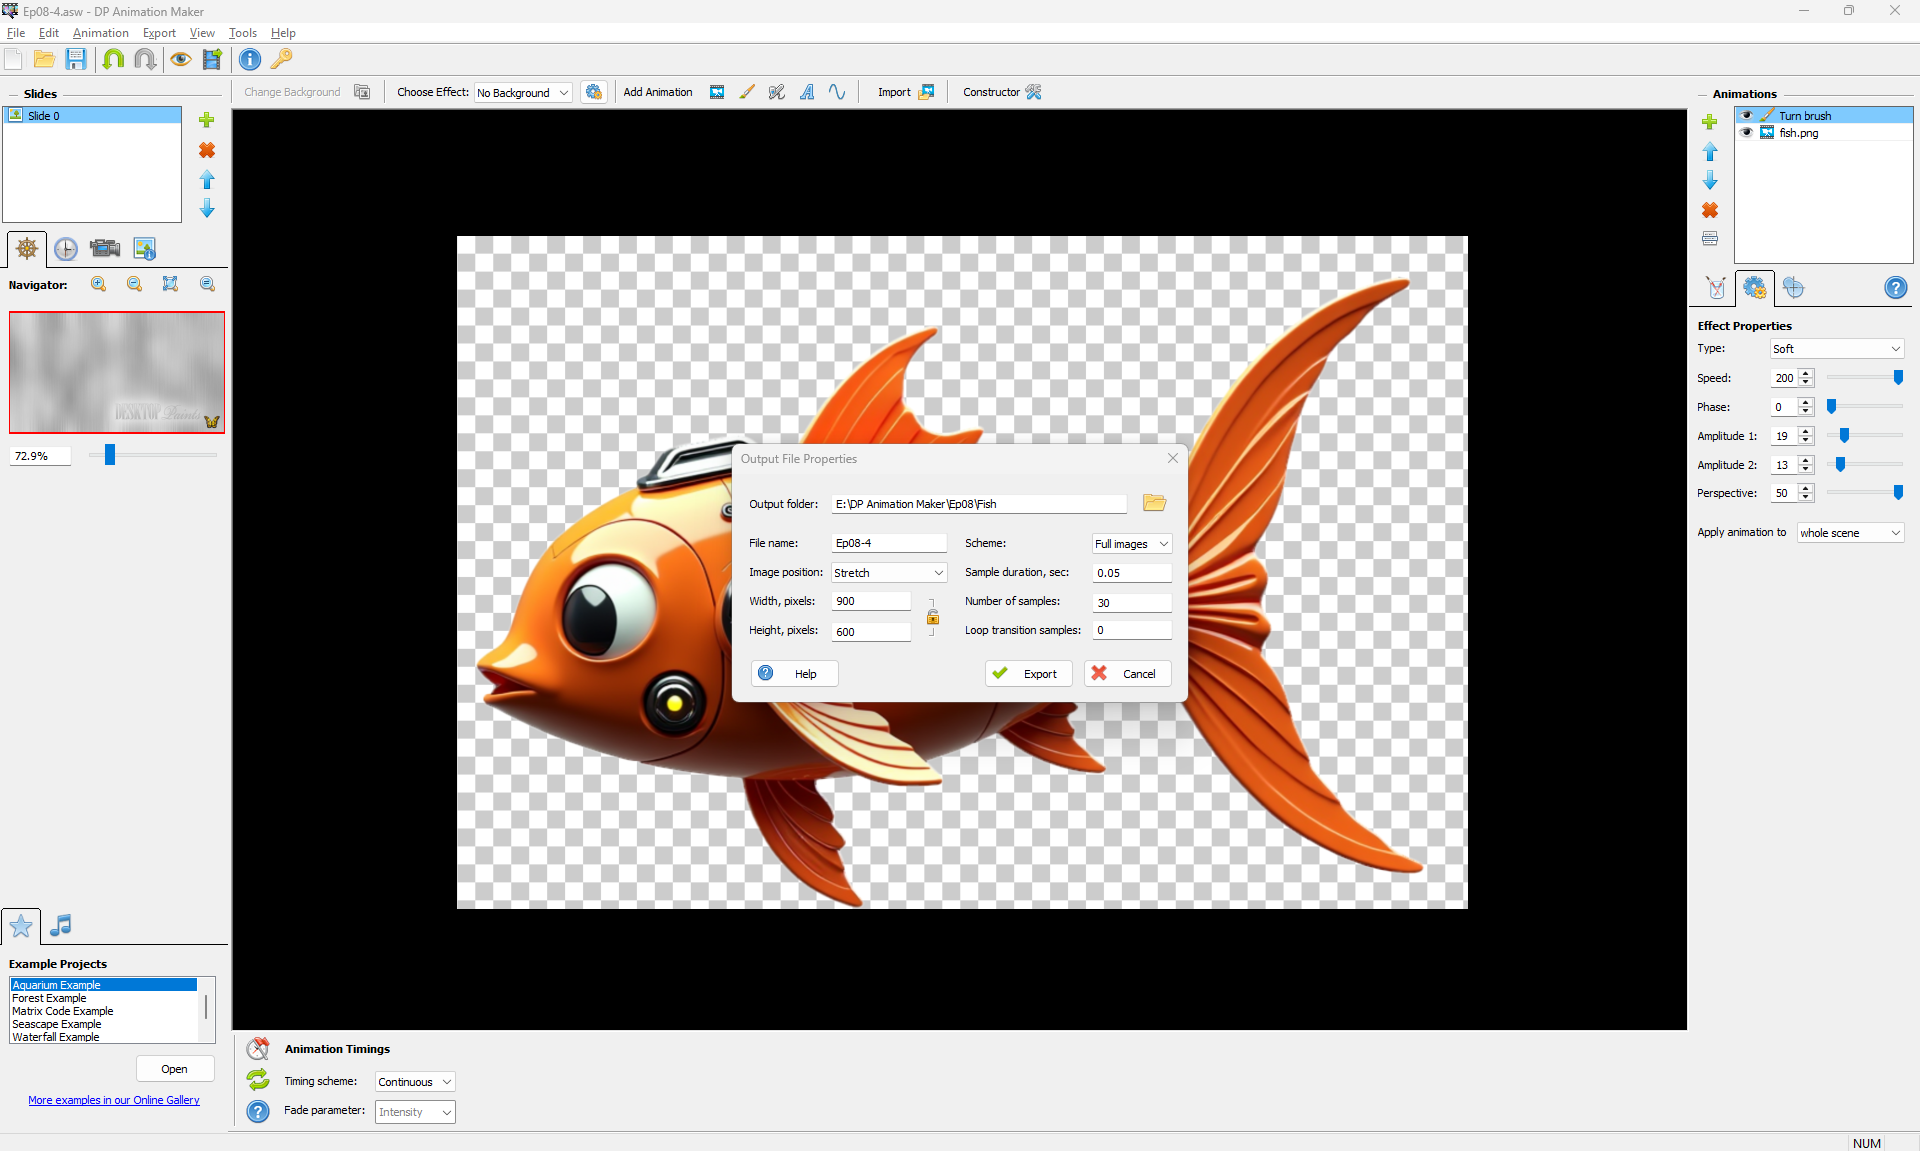
Task: Hide the Turn brush animation layer
Action: point(1747,116)
